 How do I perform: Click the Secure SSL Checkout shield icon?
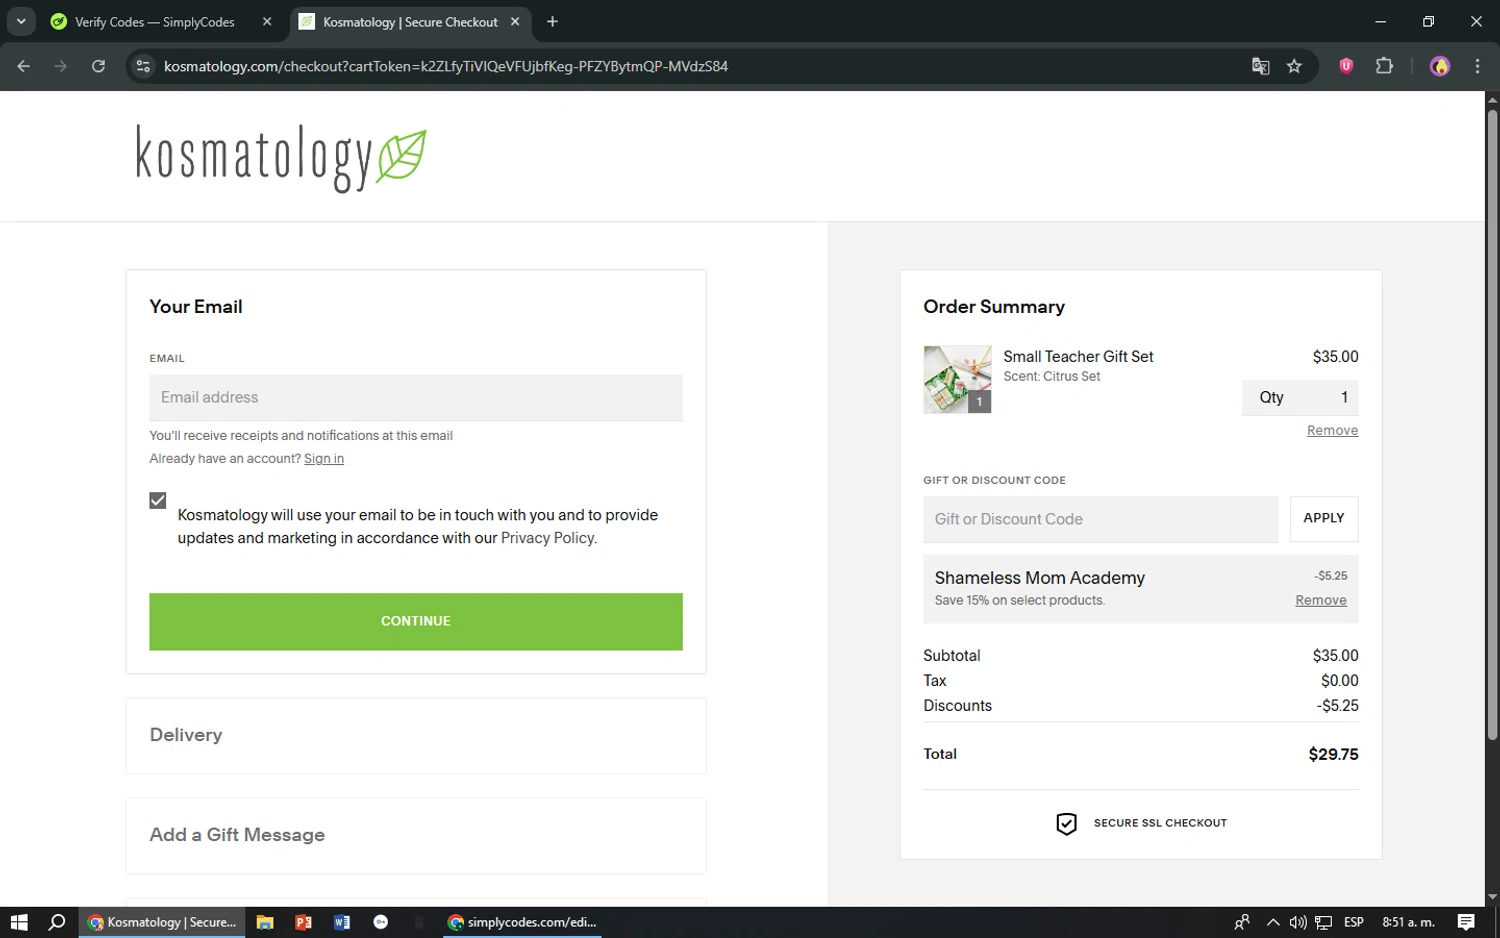[1066, 823]
